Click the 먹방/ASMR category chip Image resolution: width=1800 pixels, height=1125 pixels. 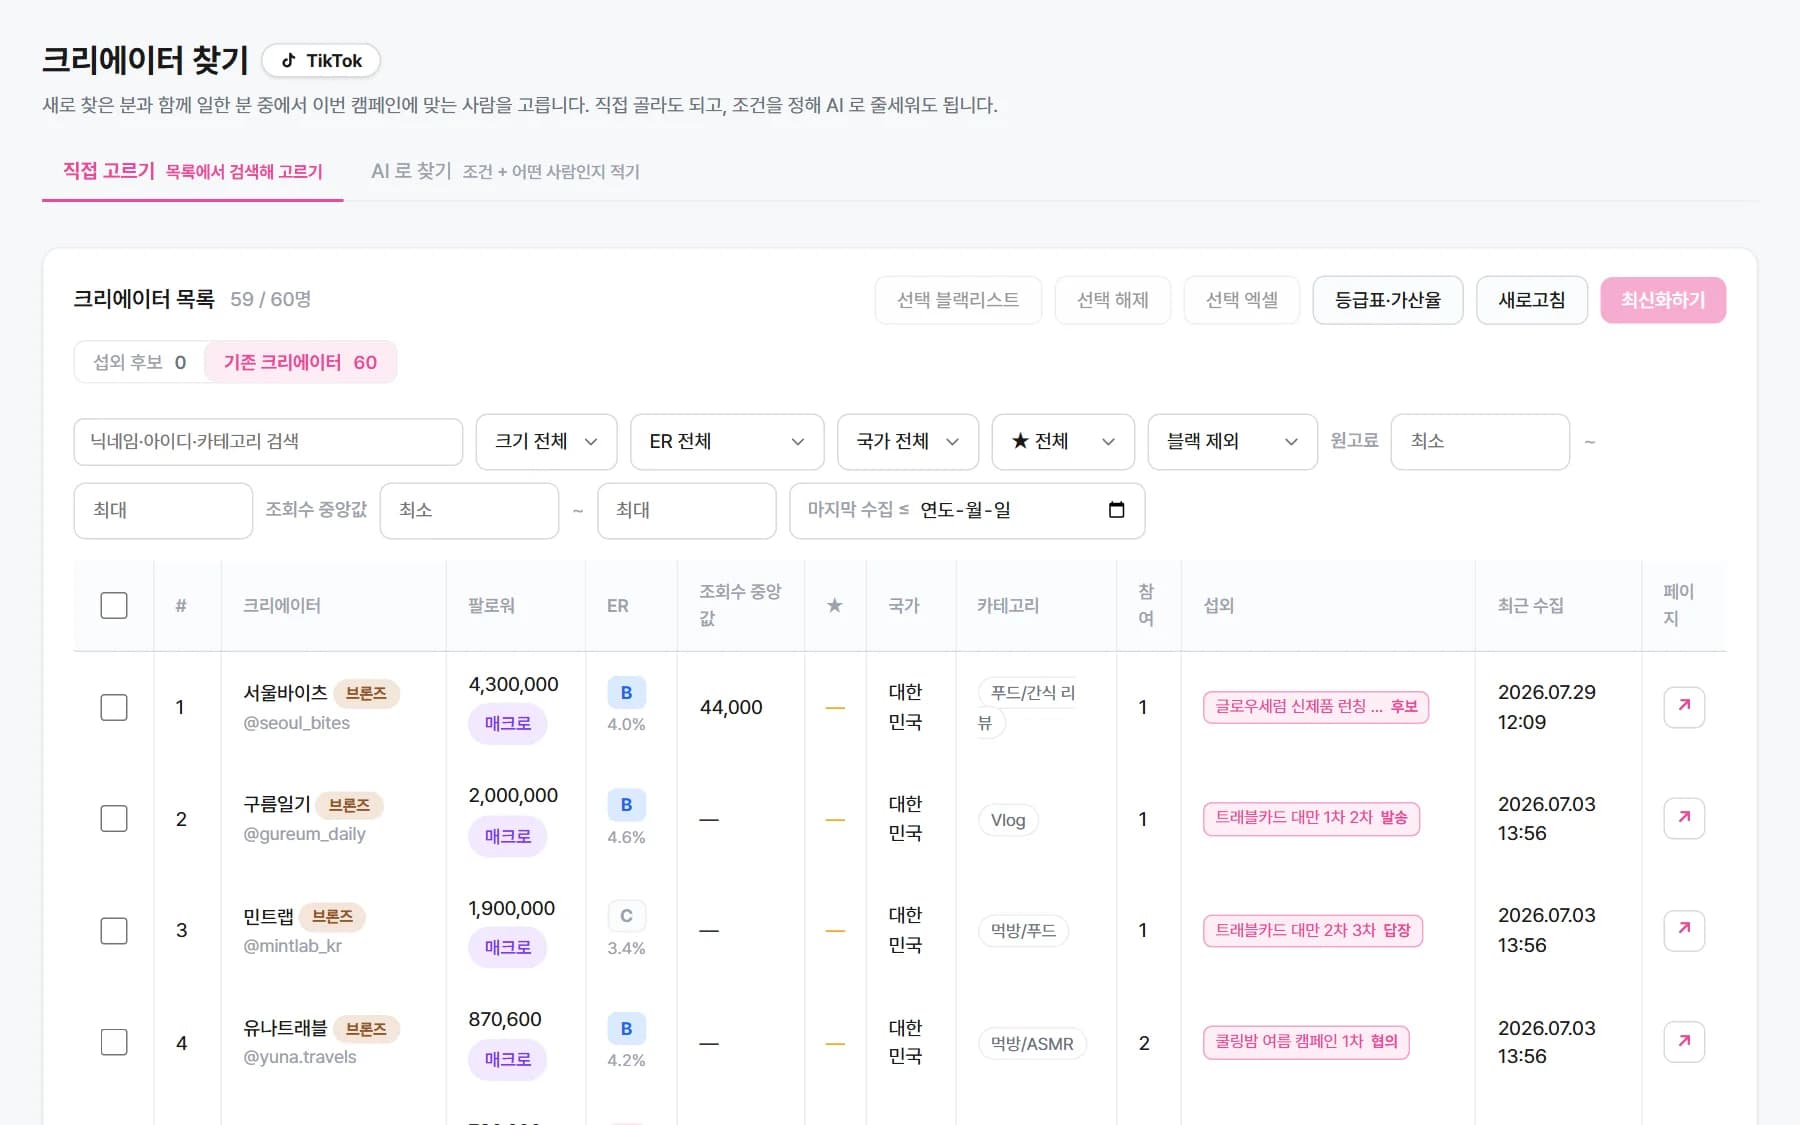[1032, 1043]
